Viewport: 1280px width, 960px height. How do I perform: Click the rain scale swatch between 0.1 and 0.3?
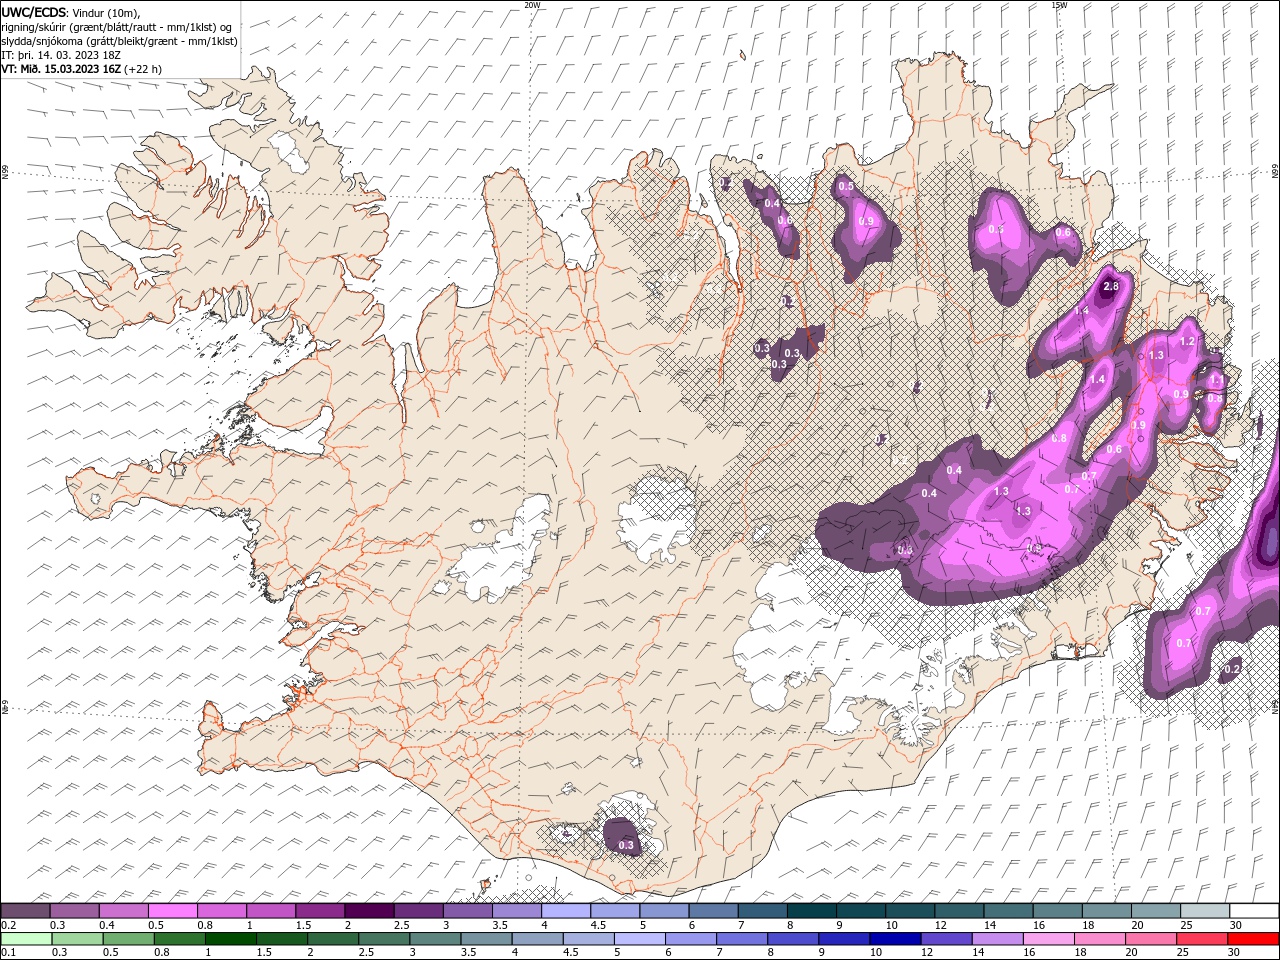point(26,939)
